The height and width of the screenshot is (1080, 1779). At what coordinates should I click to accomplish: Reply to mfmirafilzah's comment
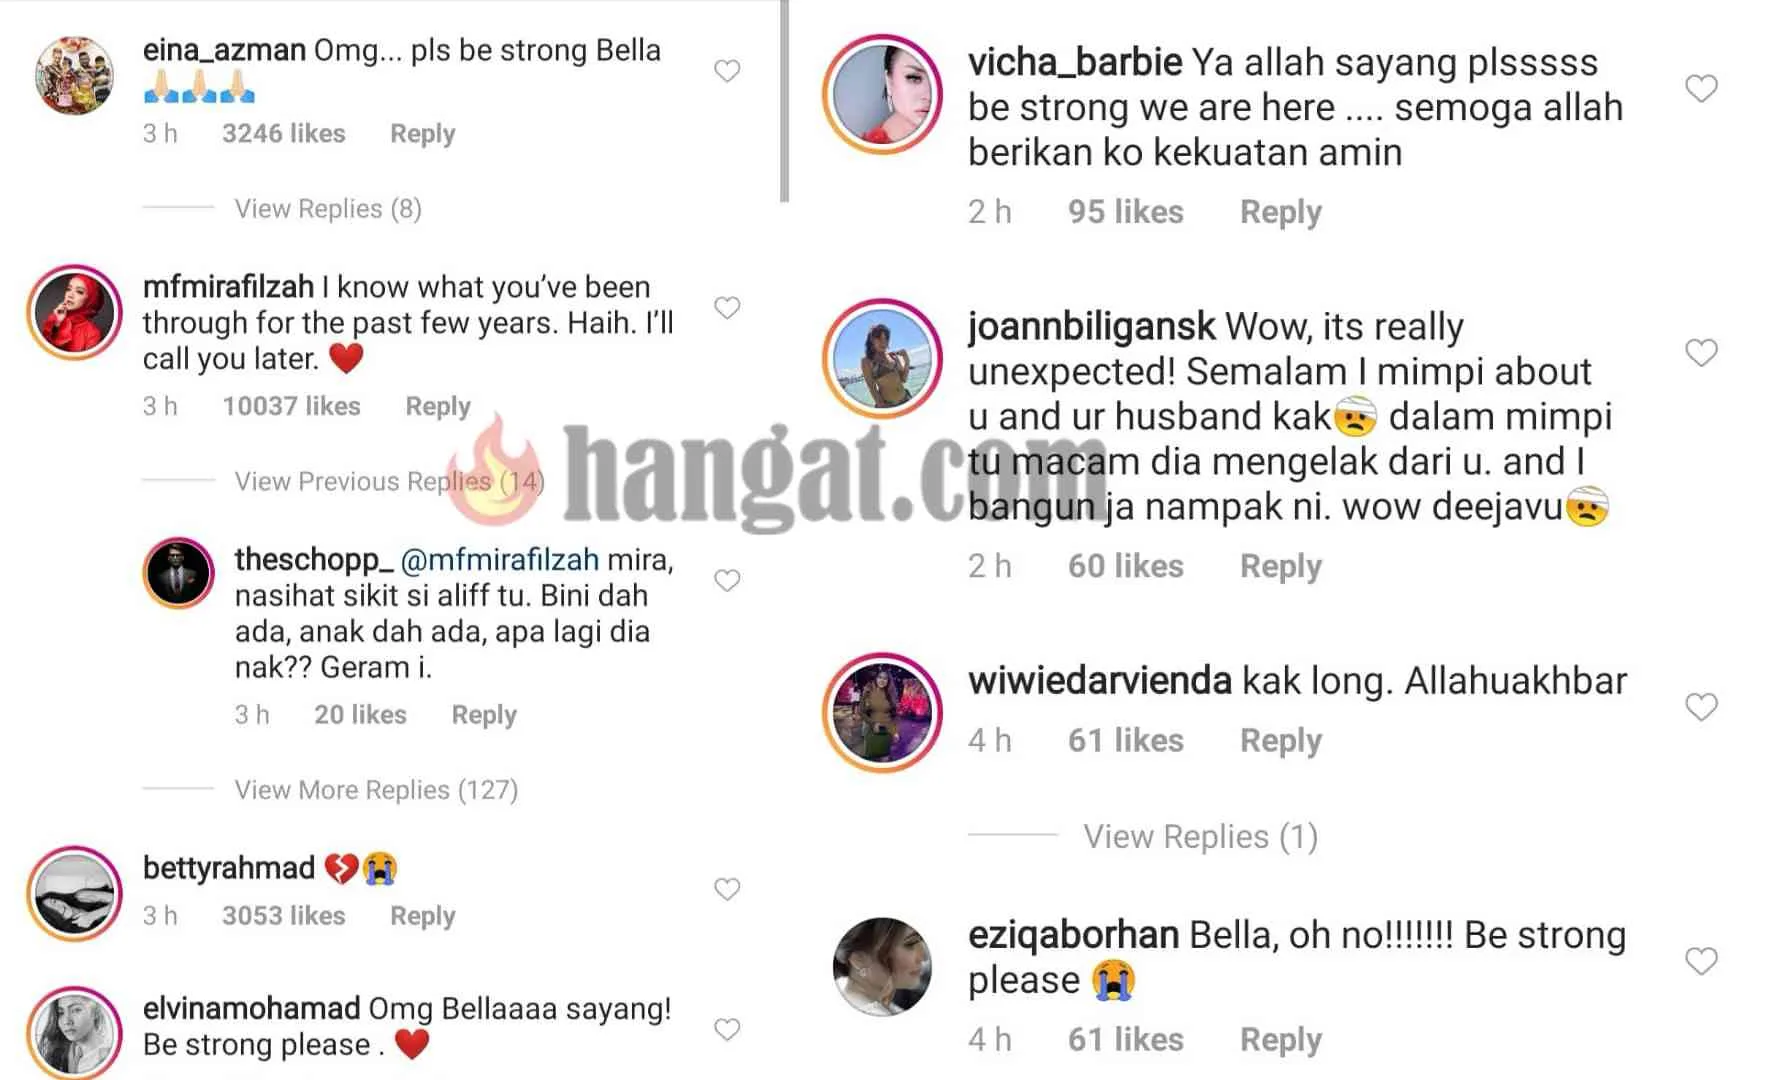438,406
